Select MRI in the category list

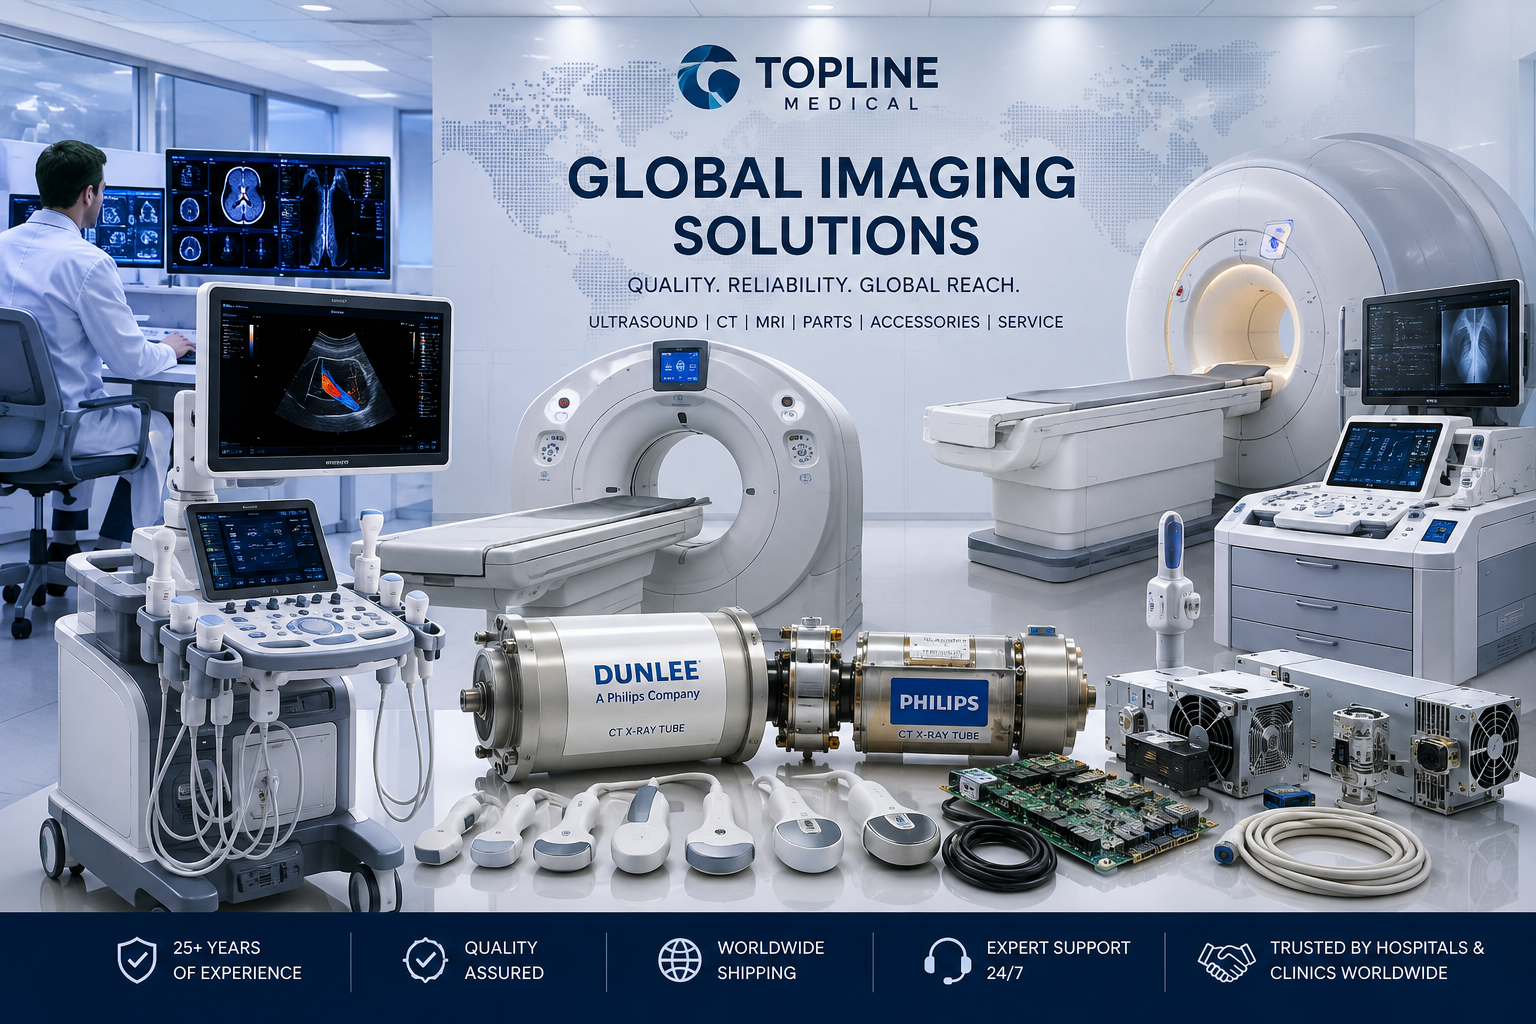pyautogui.click(x=770, y=322)
